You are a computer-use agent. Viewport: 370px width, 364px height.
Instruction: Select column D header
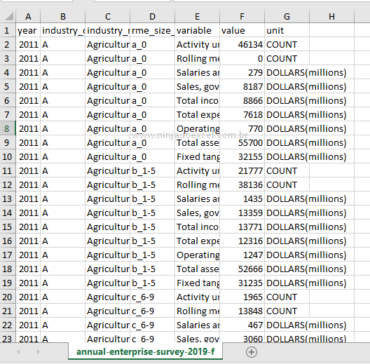(x=152, y=17)
